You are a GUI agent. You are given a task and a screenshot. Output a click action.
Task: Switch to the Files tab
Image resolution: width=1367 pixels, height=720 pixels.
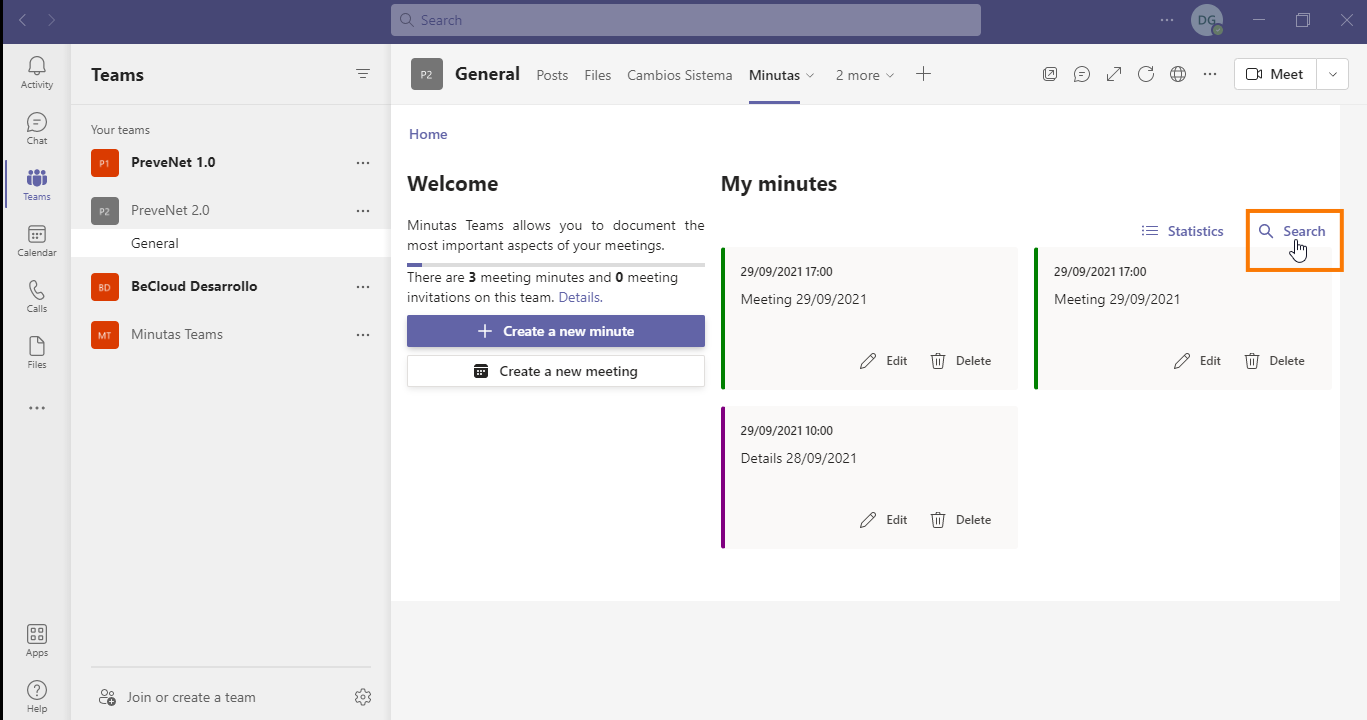(x=598, y=75)
